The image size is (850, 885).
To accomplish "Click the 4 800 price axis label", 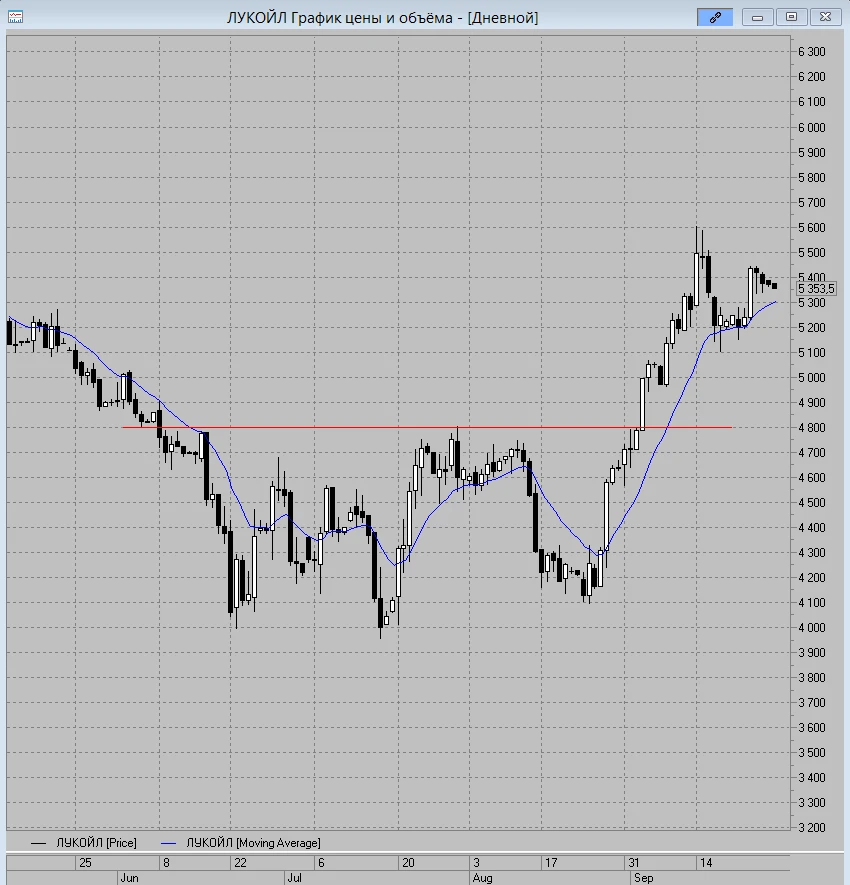I will (x=812, y=427).
